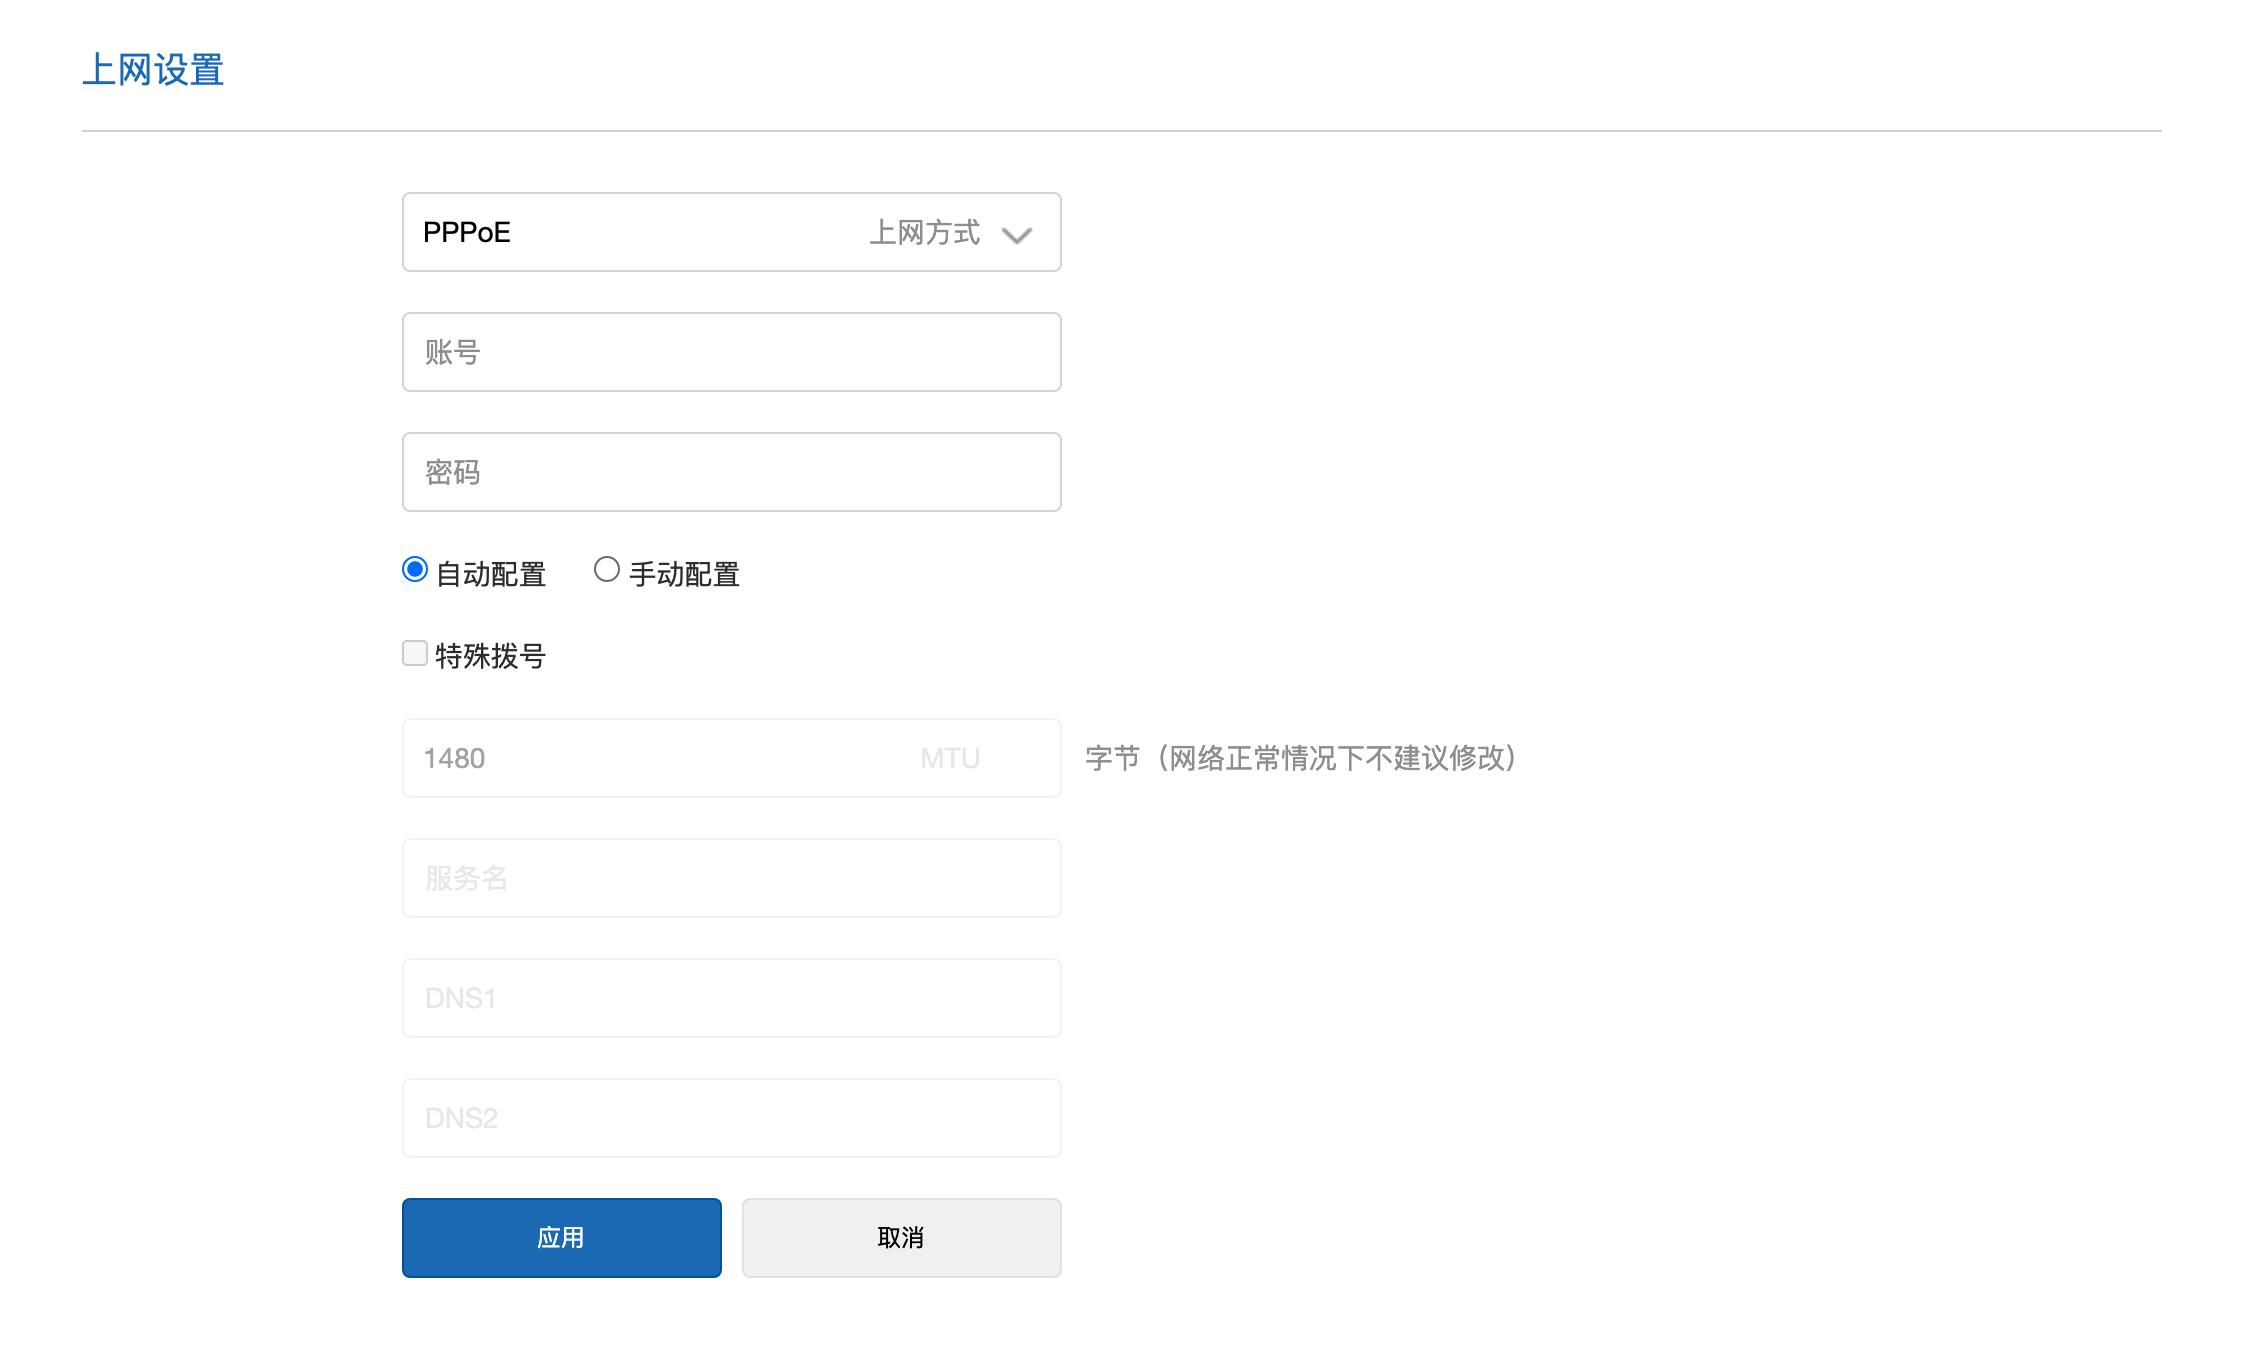This screenshot has height=1368, width=2254.
Task: Click inside the DNS2 input box
Action: click(730, 1117)
